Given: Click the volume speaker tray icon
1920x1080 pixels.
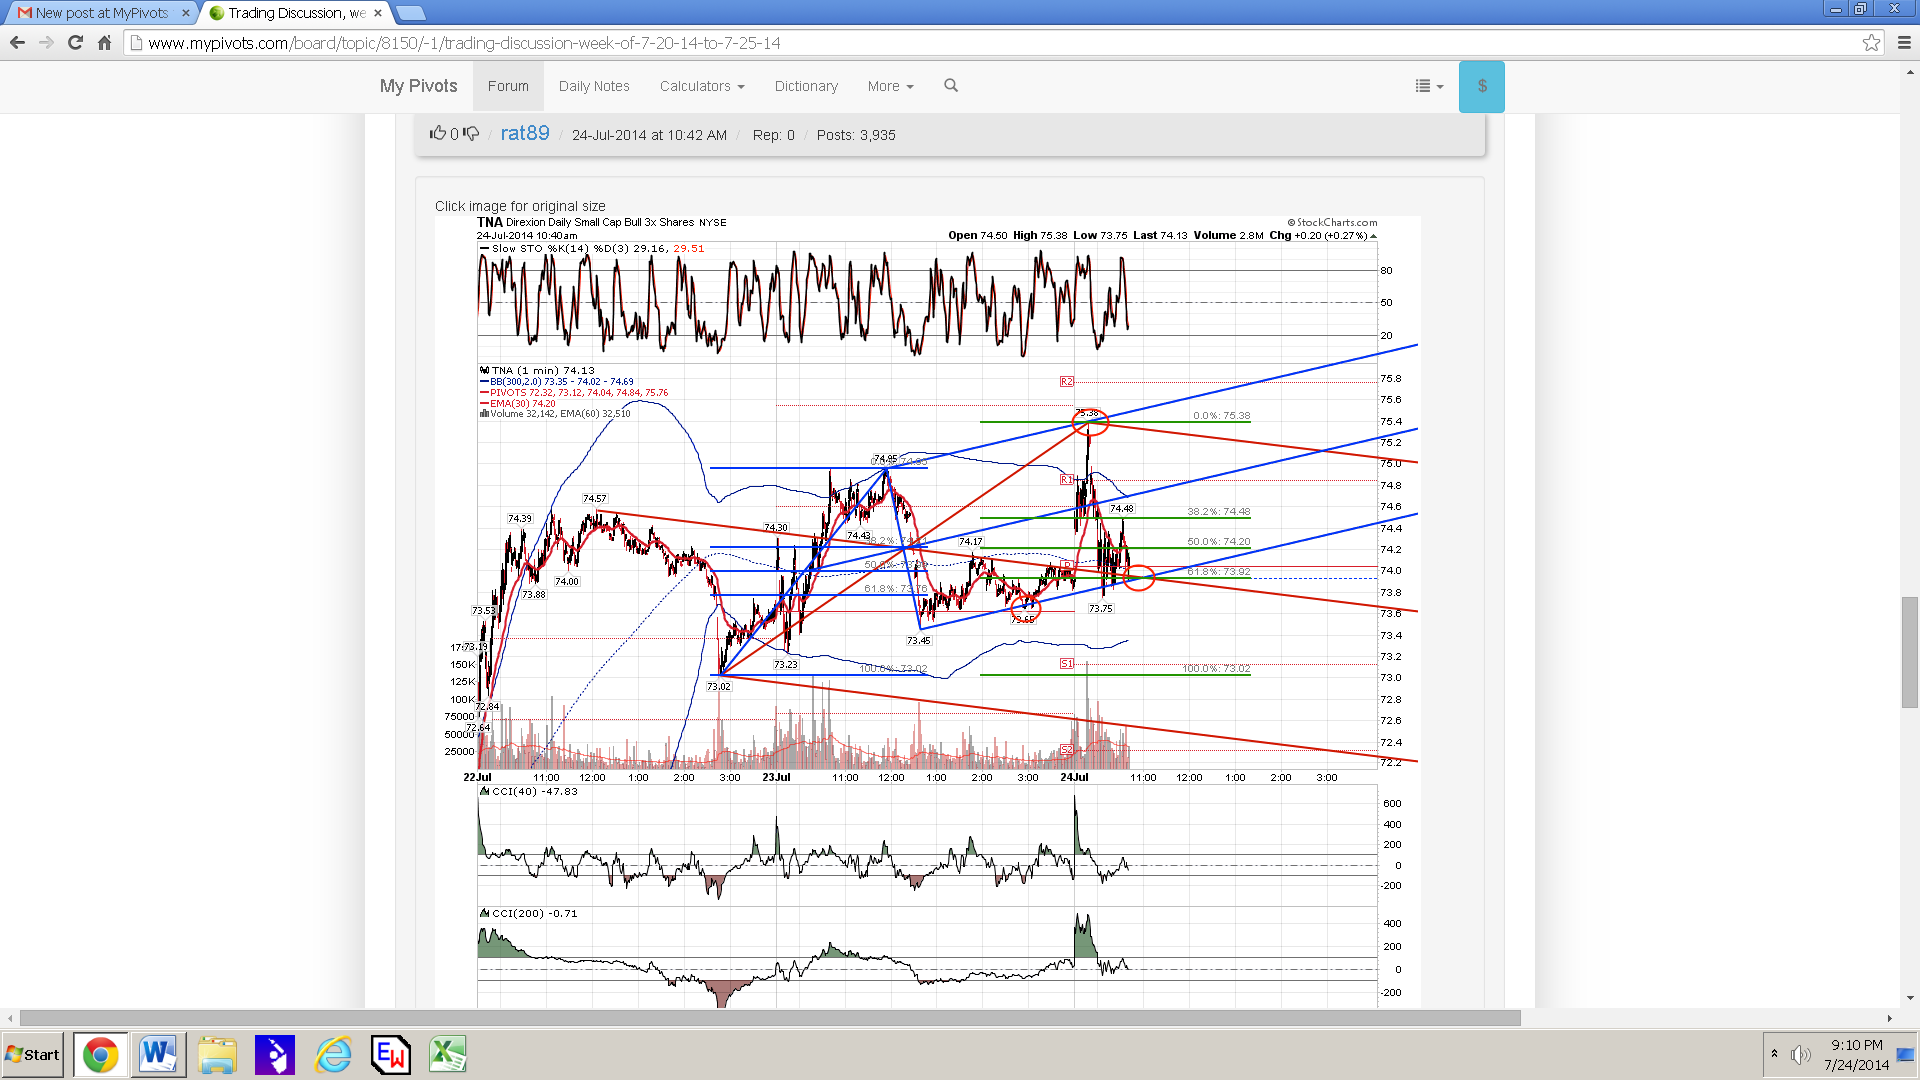Looking at the screenshot, I should [x=1801, y=1055].
